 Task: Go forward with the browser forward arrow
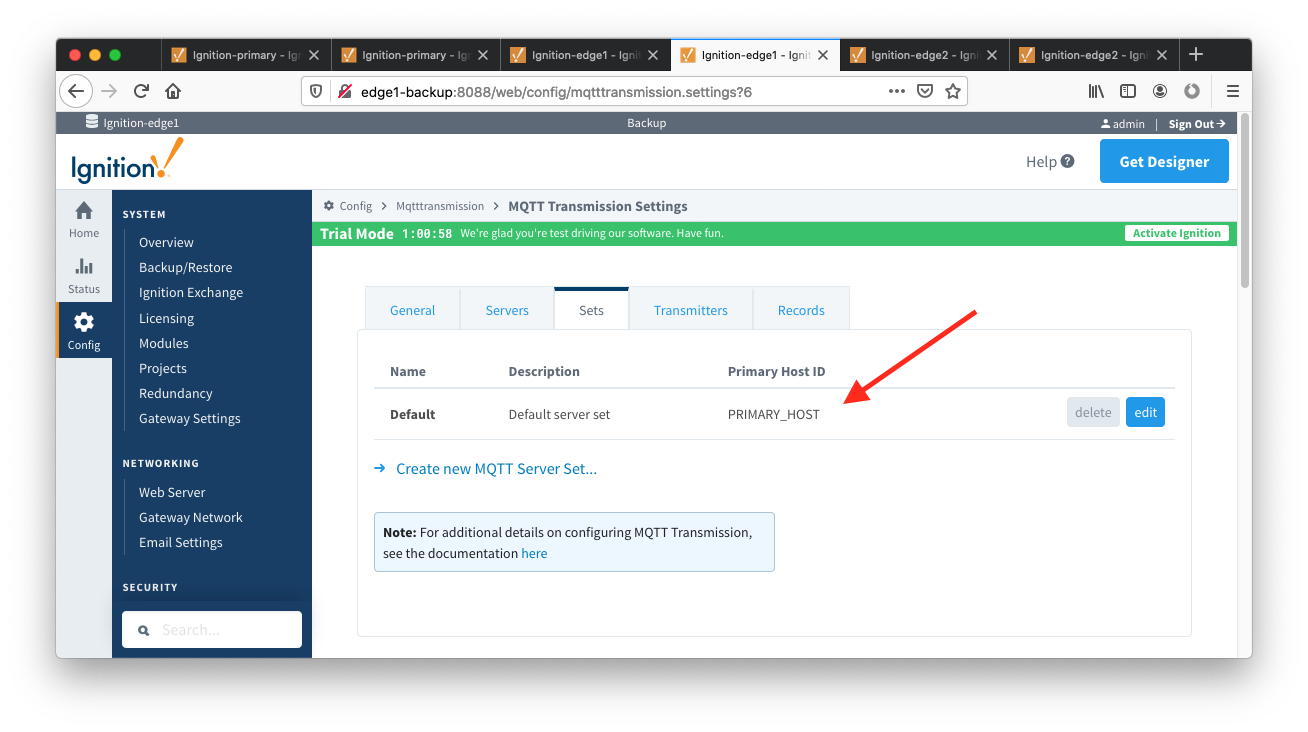(x=109, y=91)
